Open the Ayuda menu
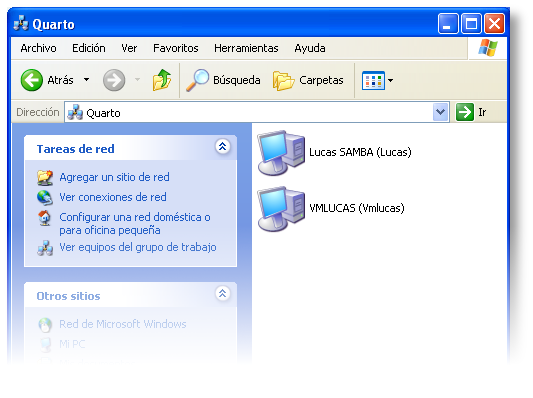533x398 pixels. pos(310,48)
